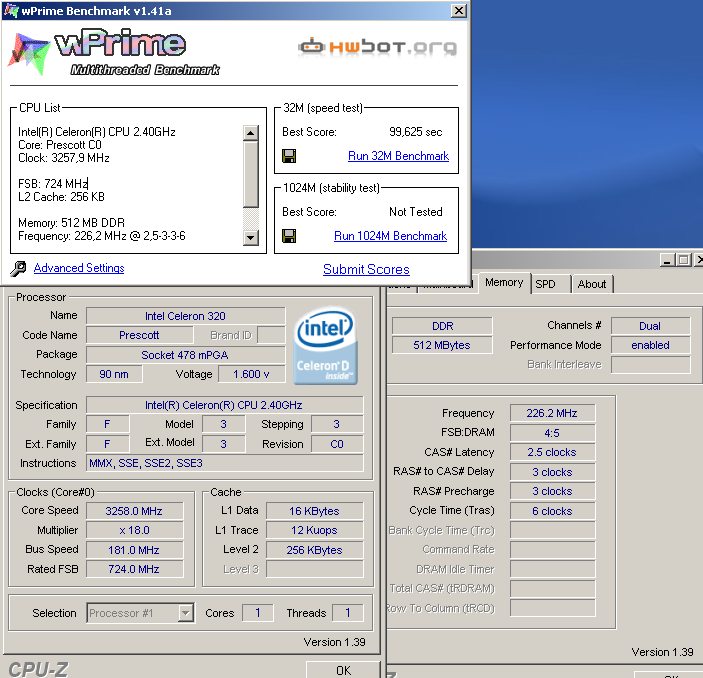Click the Cores value field
The height and width of the screenshot is (678, 703).
tap(258, 613)
